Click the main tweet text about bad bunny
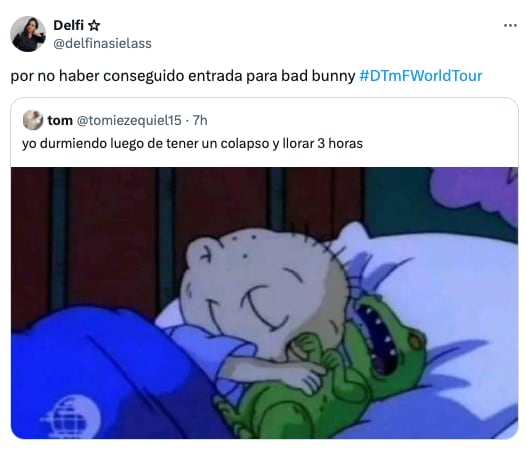 183,76
